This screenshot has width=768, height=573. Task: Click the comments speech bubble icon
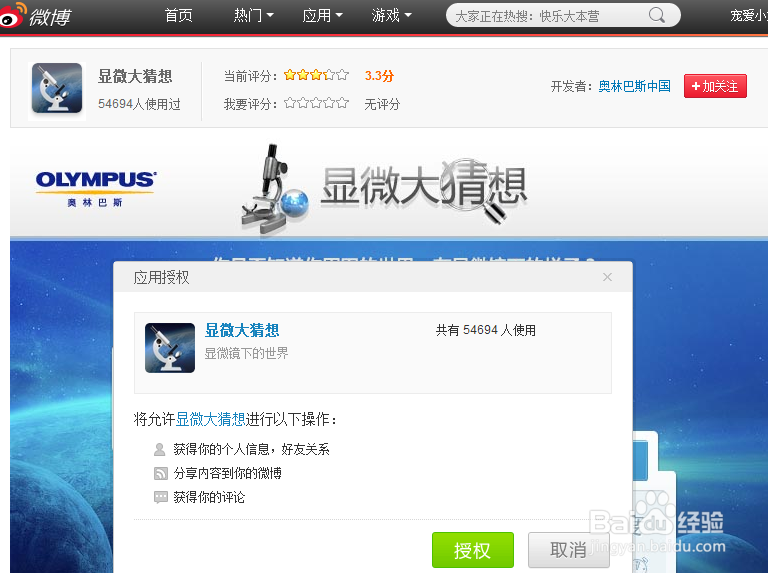(161, 497)
